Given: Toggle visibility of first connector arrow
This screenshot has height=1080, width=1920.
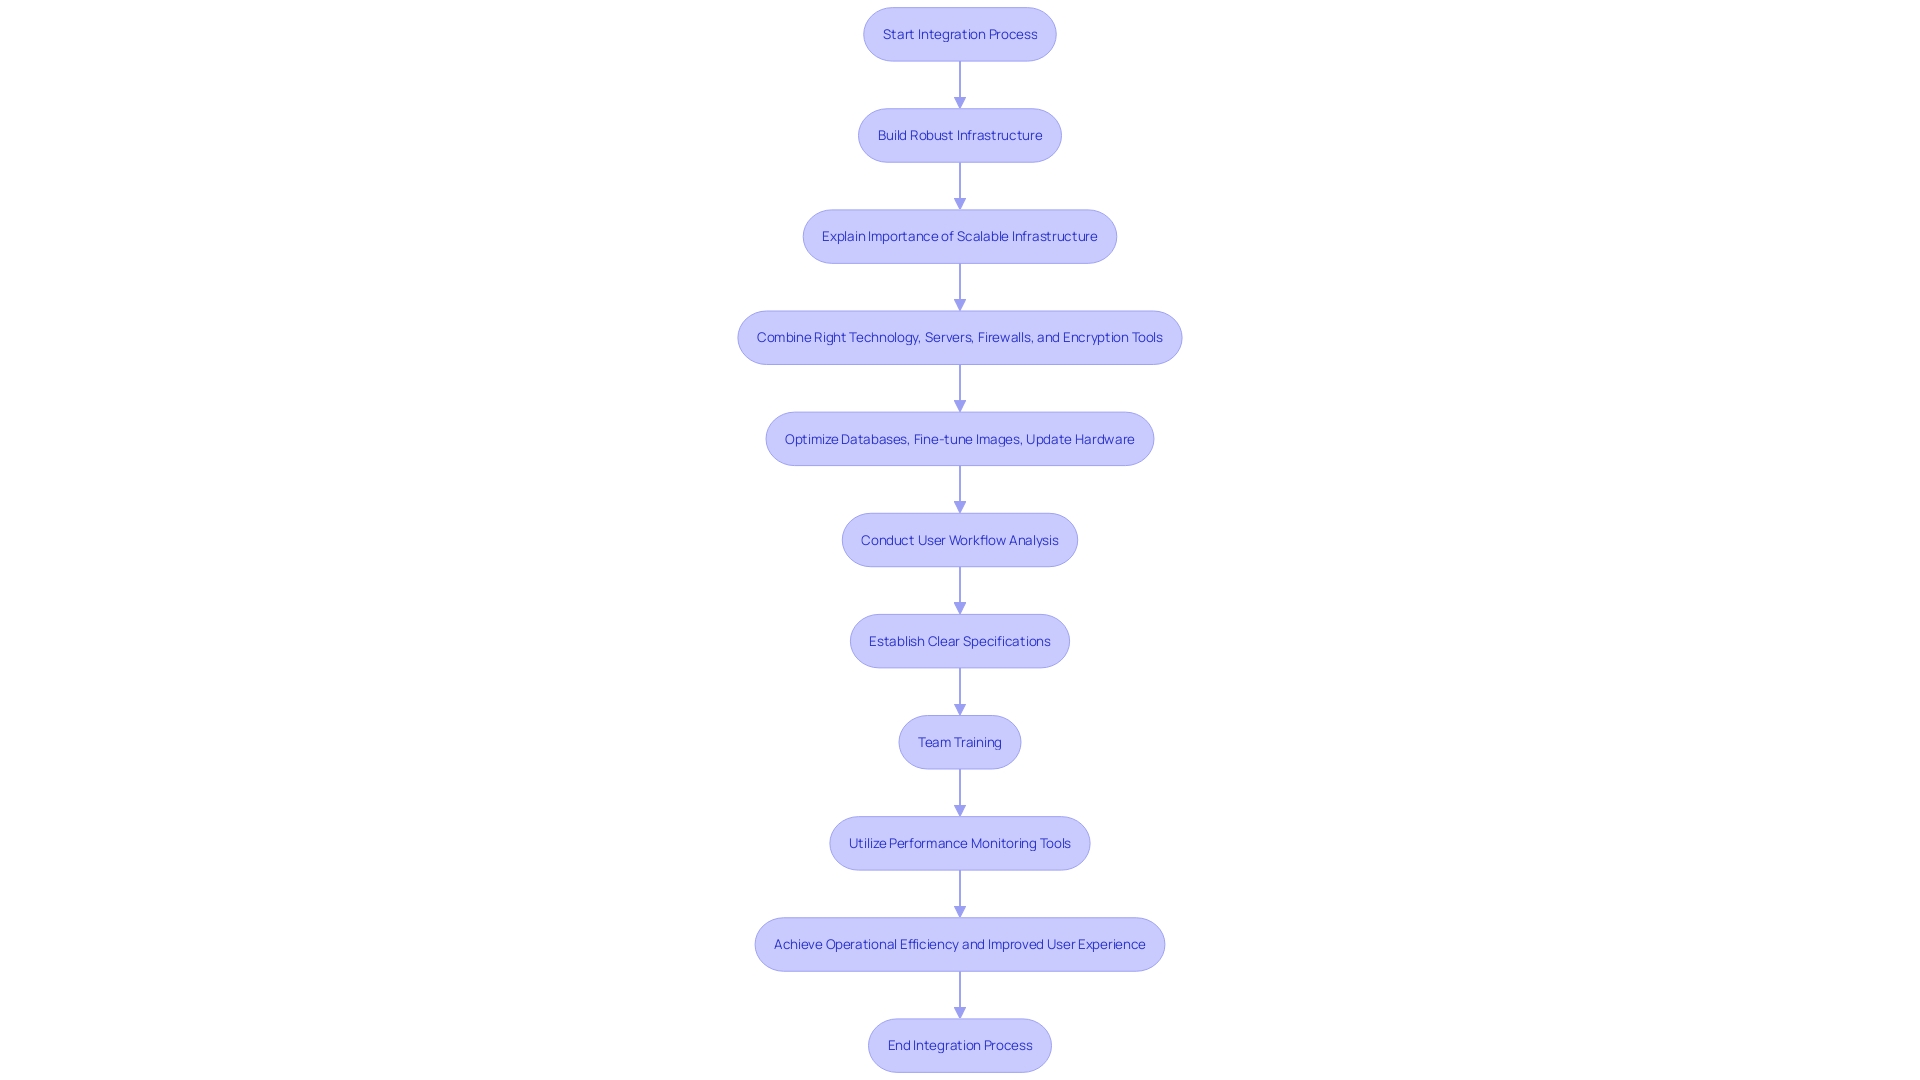Looking at the screenshot, I should (x=959, y=82).
